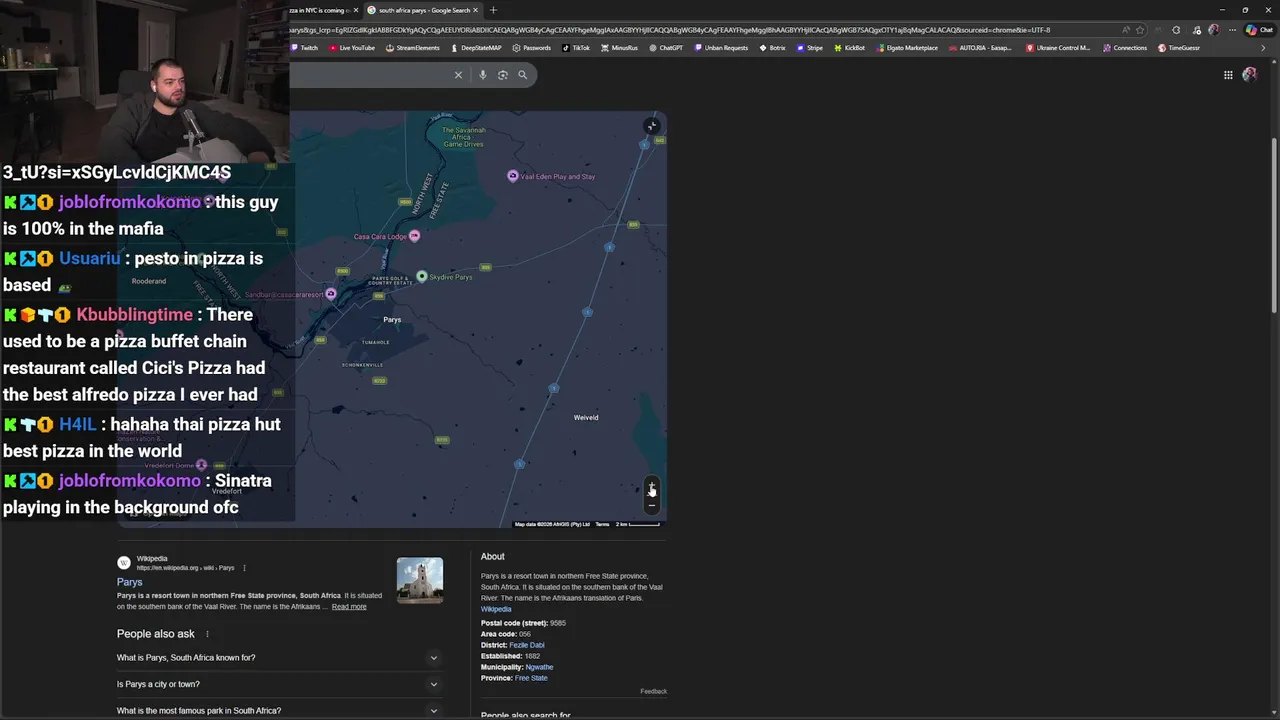Open the Live YouTube bookmark
Viewport: 1280px width, 720px height.
[x=351, y=48]
